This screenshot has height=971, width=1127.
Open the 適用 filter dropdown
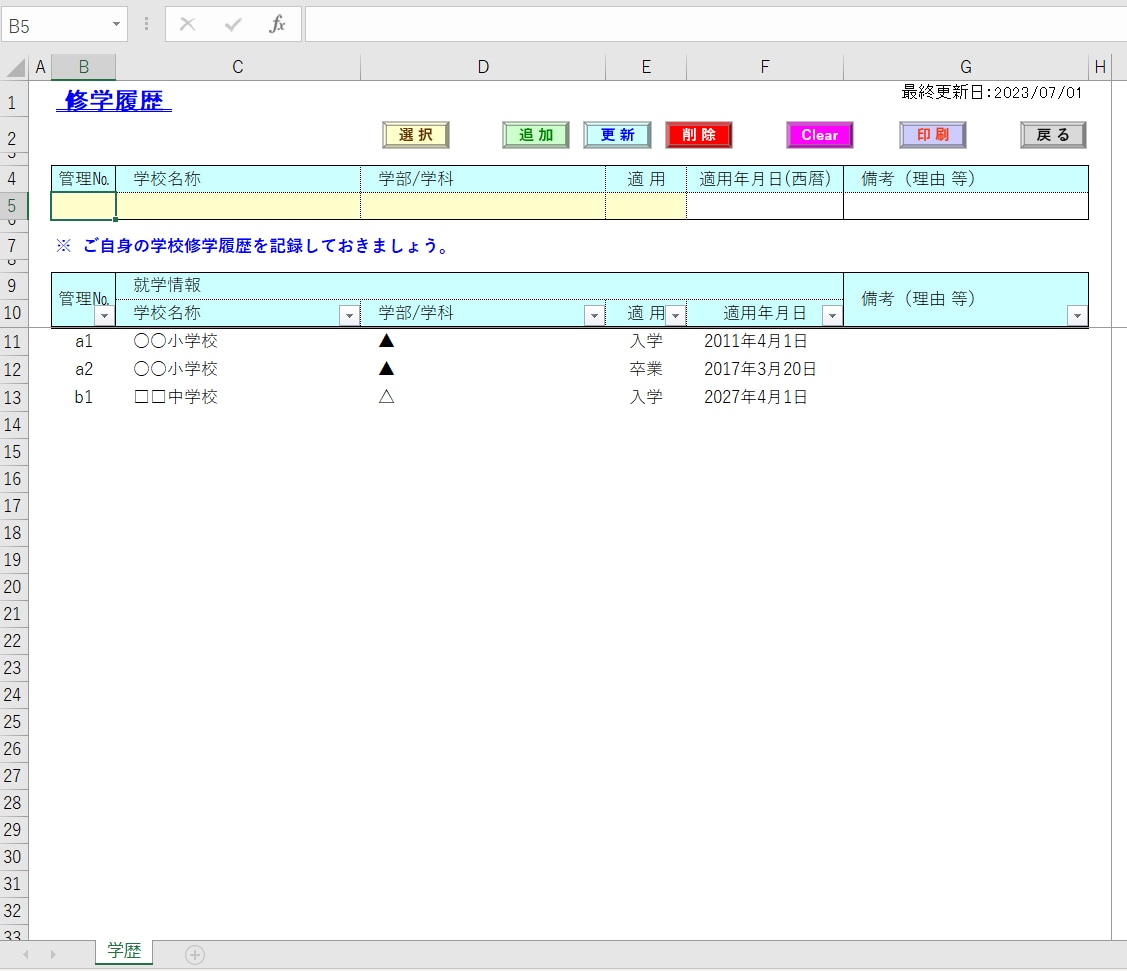676,316
